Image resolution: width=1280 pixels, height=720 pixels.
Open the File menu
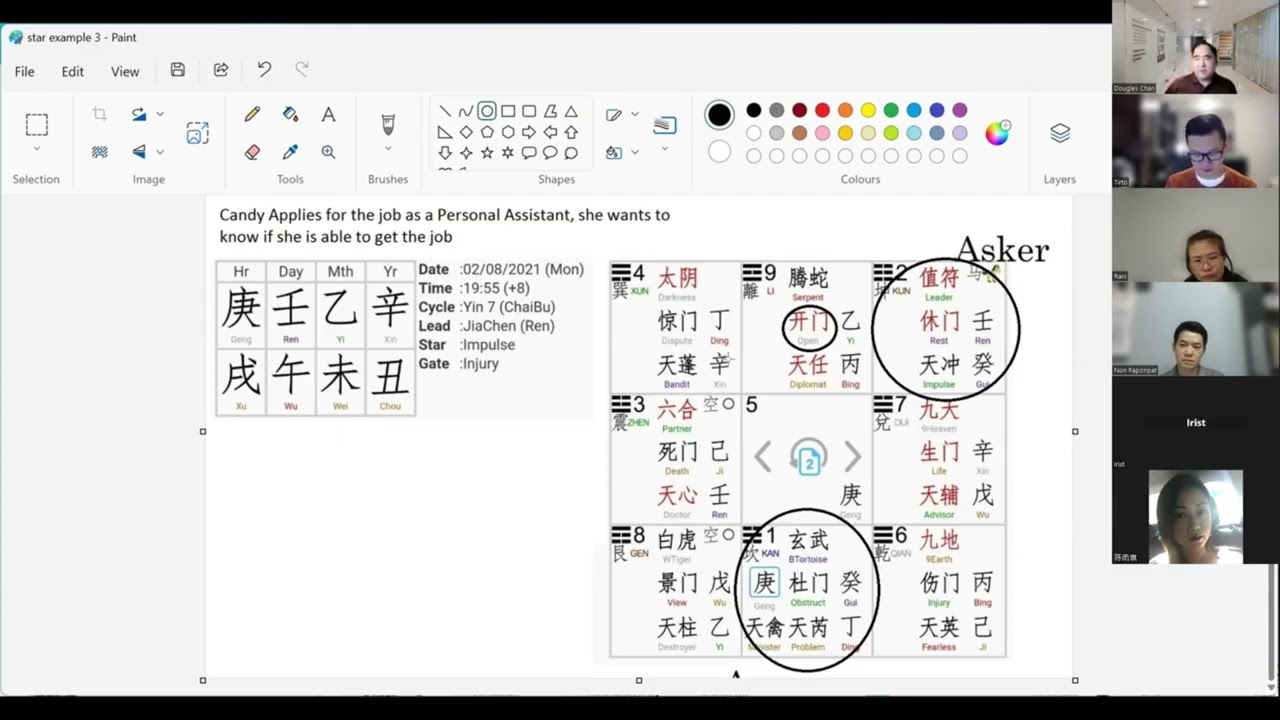tap(25, 71)
